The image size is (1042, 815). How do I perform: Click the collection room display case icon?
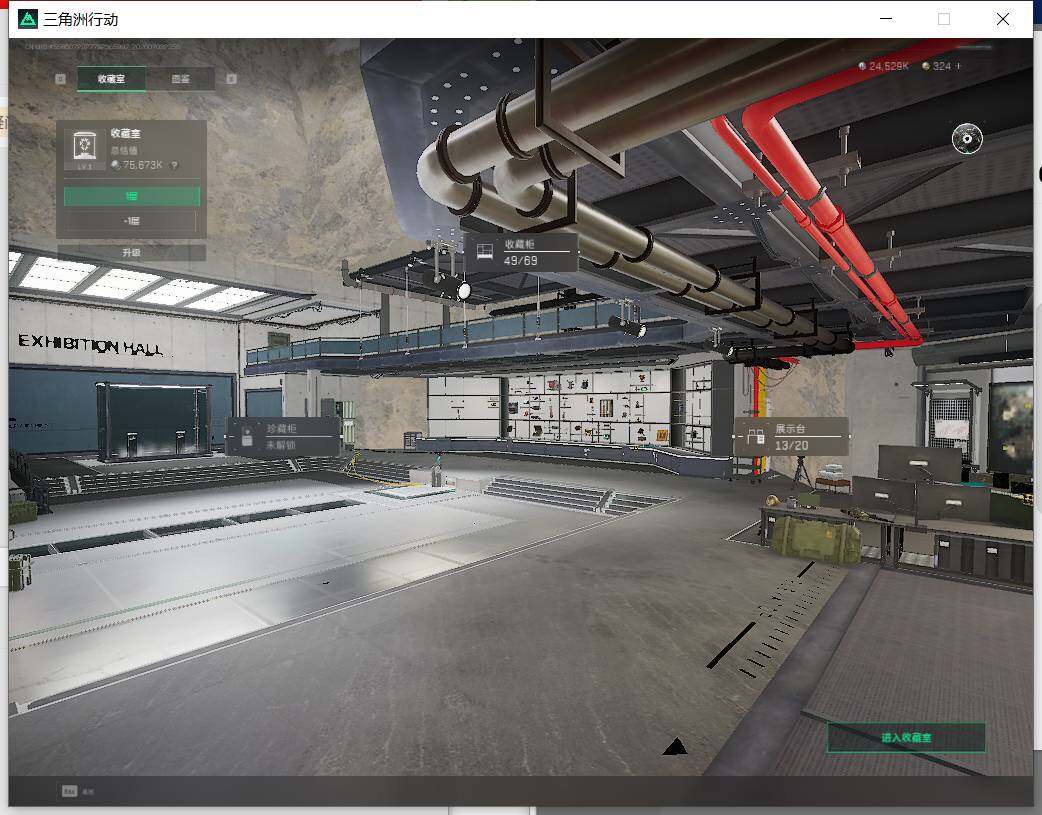pos(84,148)
